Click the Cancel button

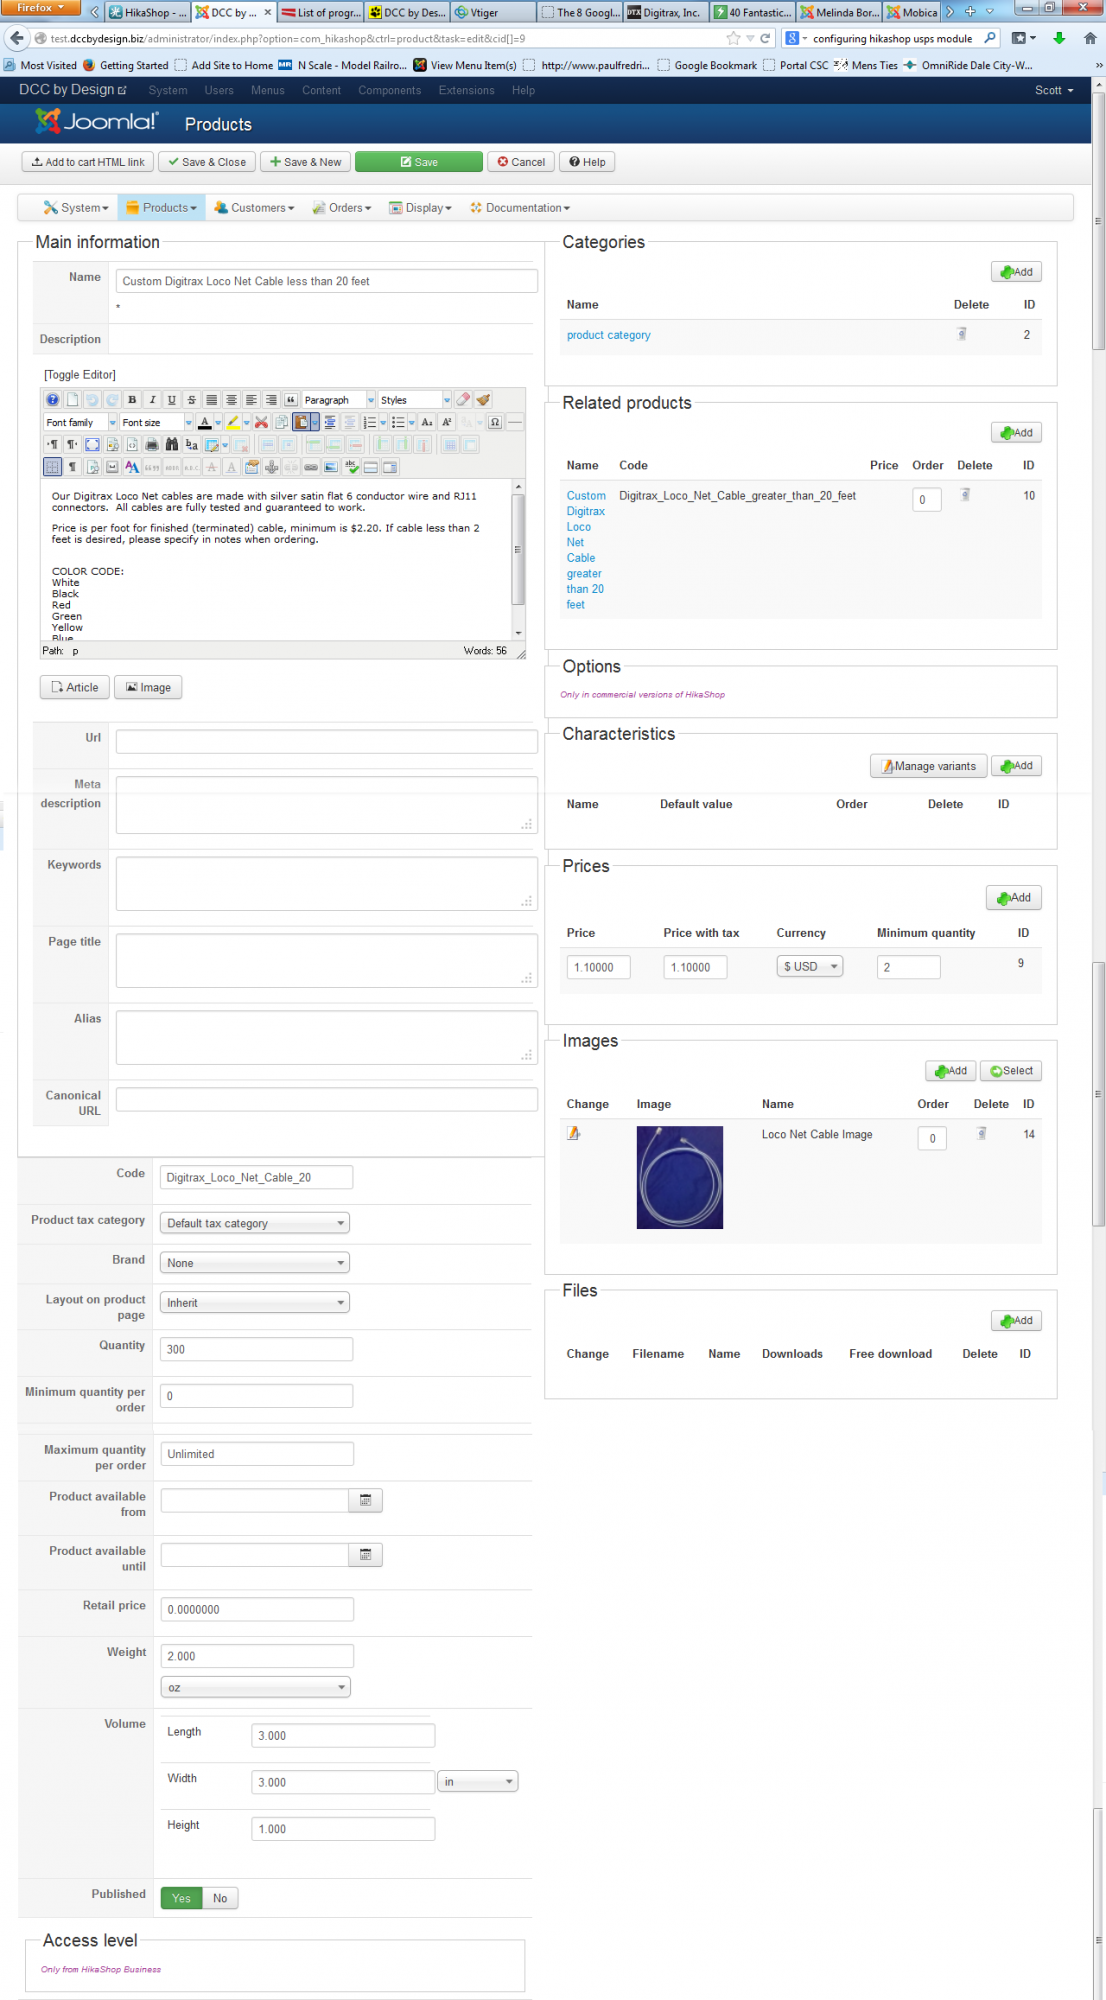[521, 162]
